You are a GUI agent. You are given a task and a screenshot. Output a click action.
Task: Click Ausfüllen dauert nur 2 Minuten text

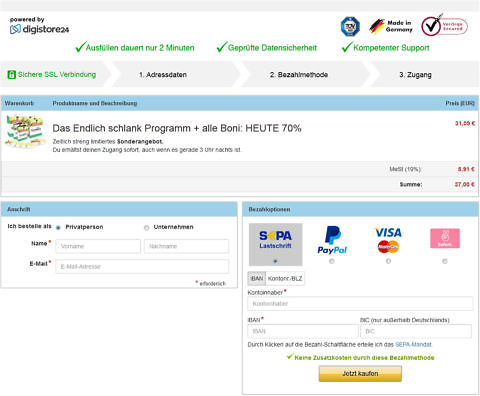tap(140, 48)
